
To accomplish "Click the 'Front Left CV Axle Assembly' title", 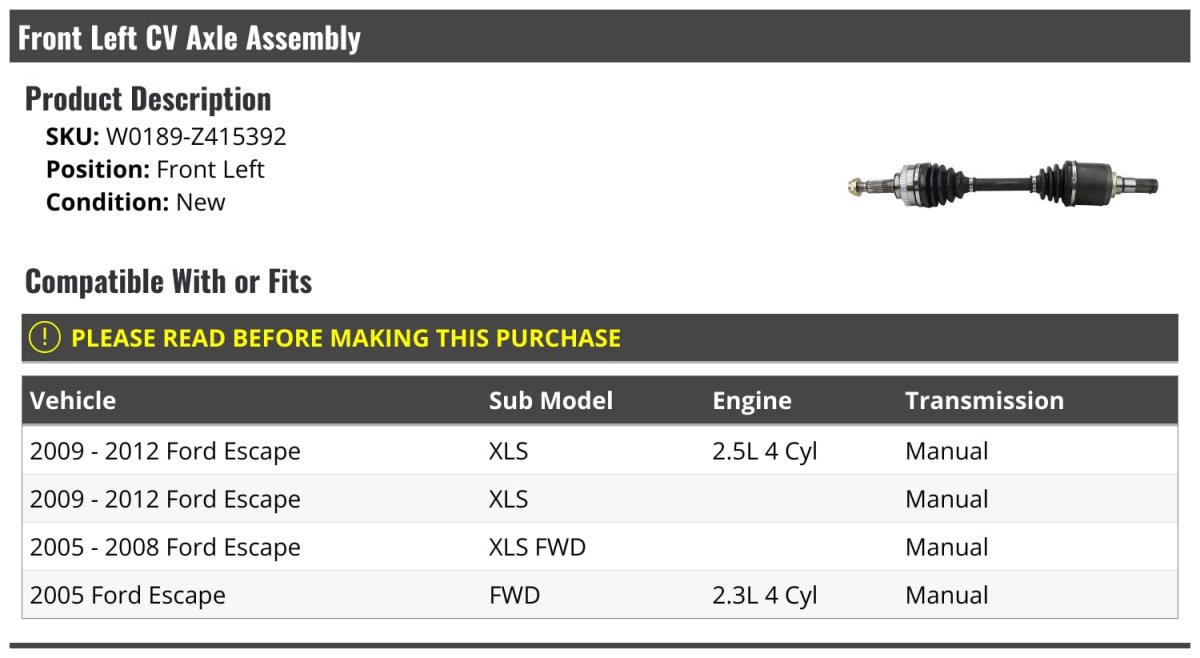I will (190, 38).
